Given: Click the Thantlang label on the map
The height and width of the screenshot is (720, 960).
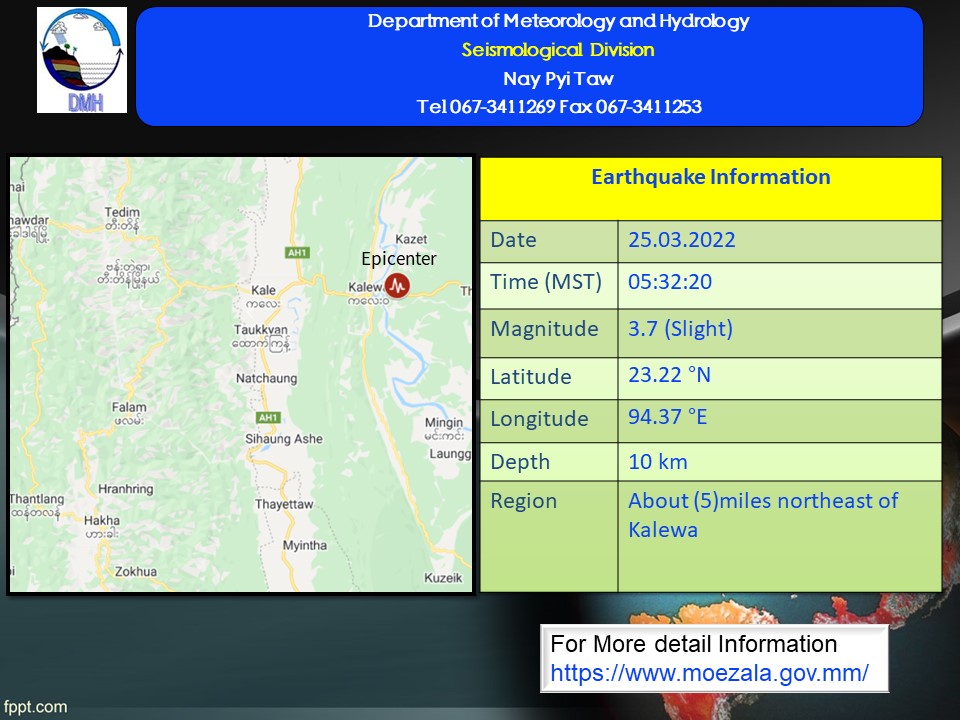Looking at the screenshot, I should (37, 499).
